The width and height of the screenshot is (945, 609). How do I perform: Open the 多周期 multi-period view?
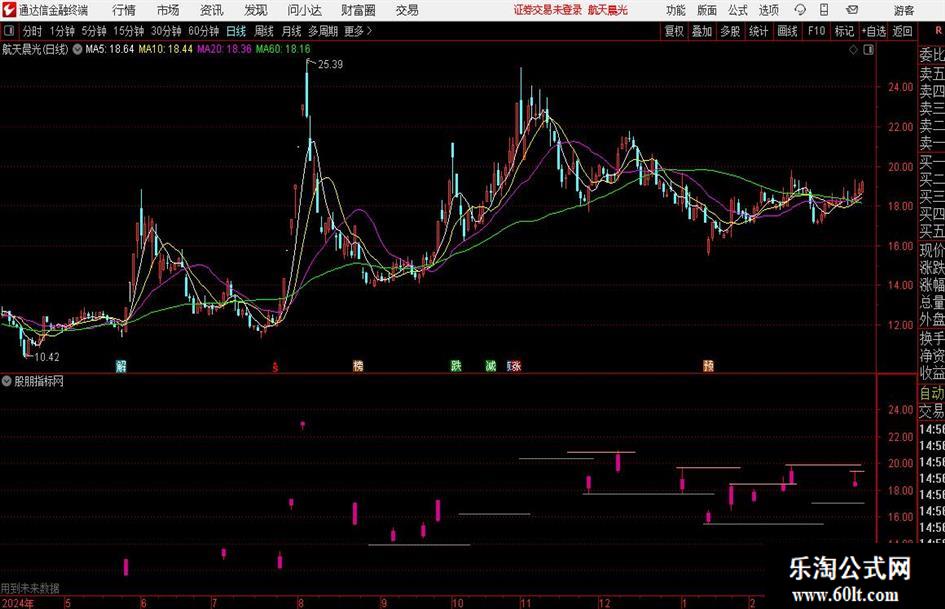tap(323, 31)
